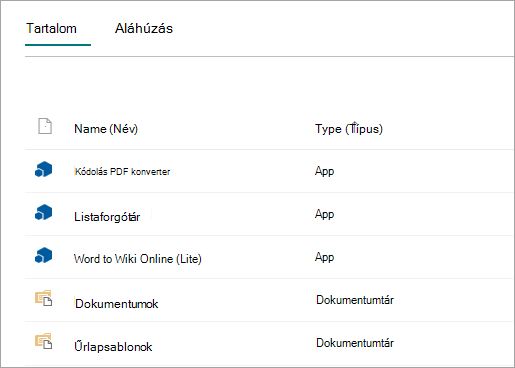Click the Listaforgótár app icon

(44, 212)
